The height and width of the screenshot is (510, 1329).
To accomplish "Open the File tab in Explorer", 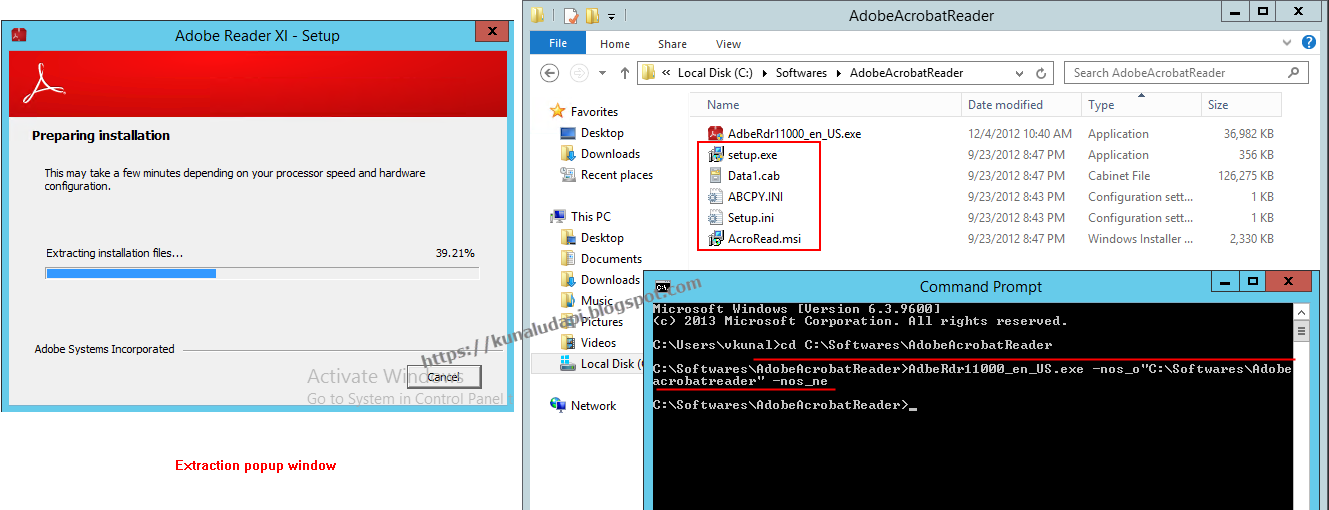I will (558, 44).
